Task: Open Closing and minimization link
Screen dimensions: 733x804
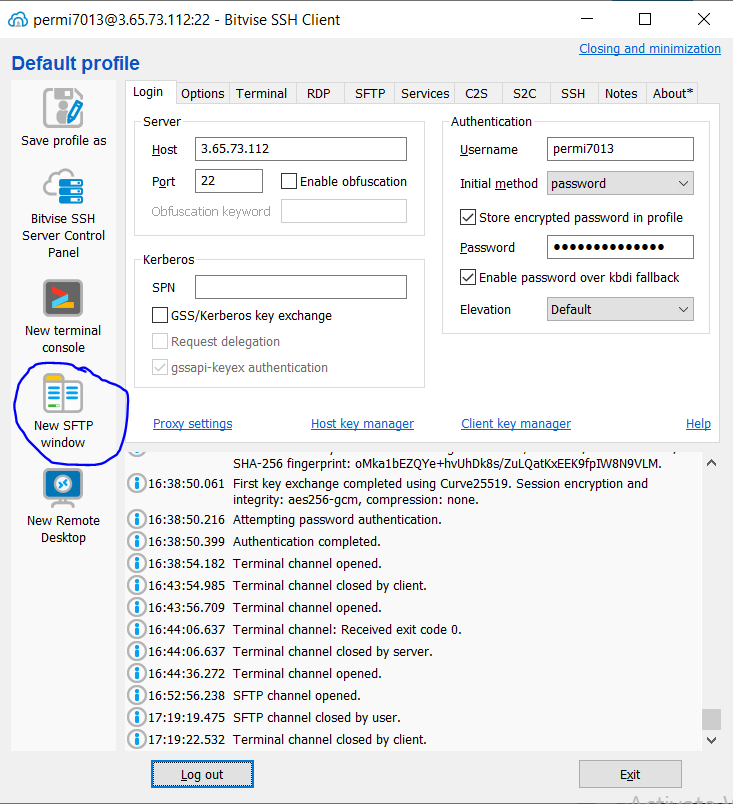Action: (650, 49)
